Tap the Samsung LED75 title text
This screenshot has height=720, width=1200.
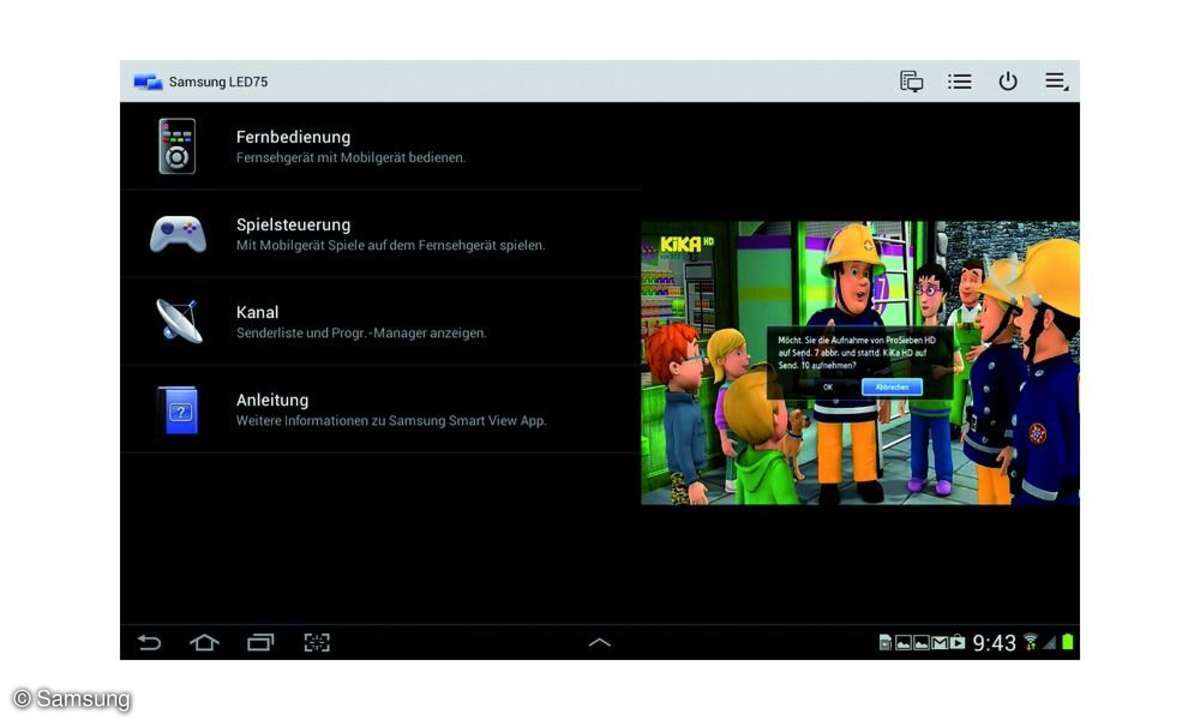218,82
